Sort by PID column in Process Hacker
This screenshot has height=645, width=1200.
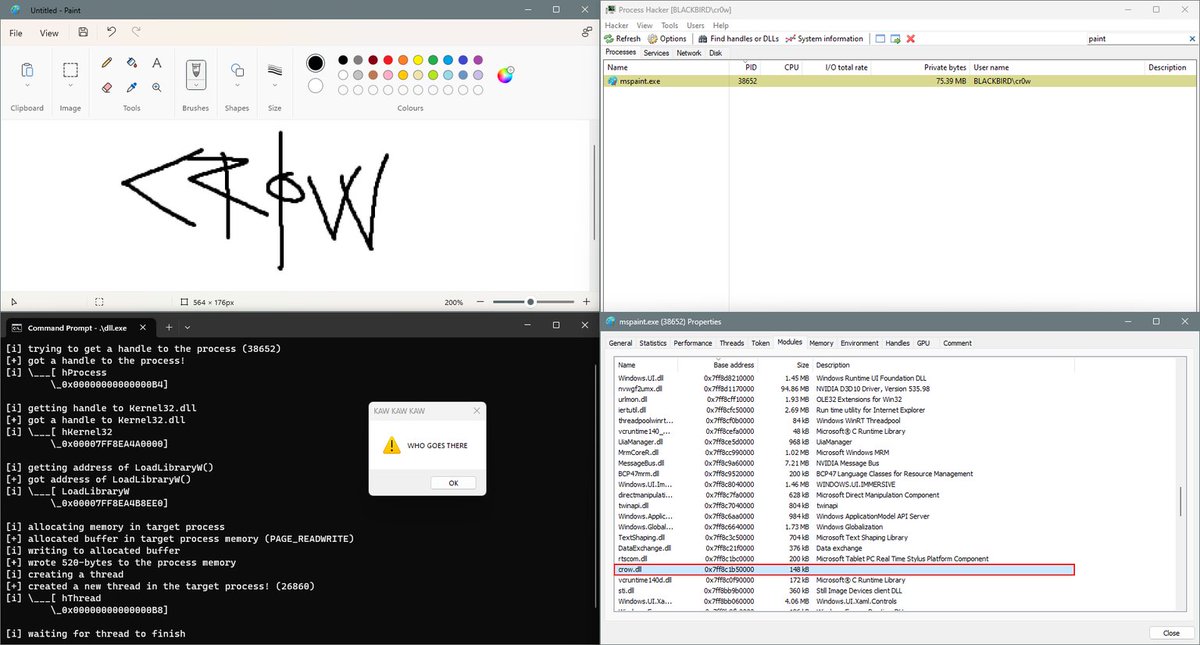[x=741, y=68]
